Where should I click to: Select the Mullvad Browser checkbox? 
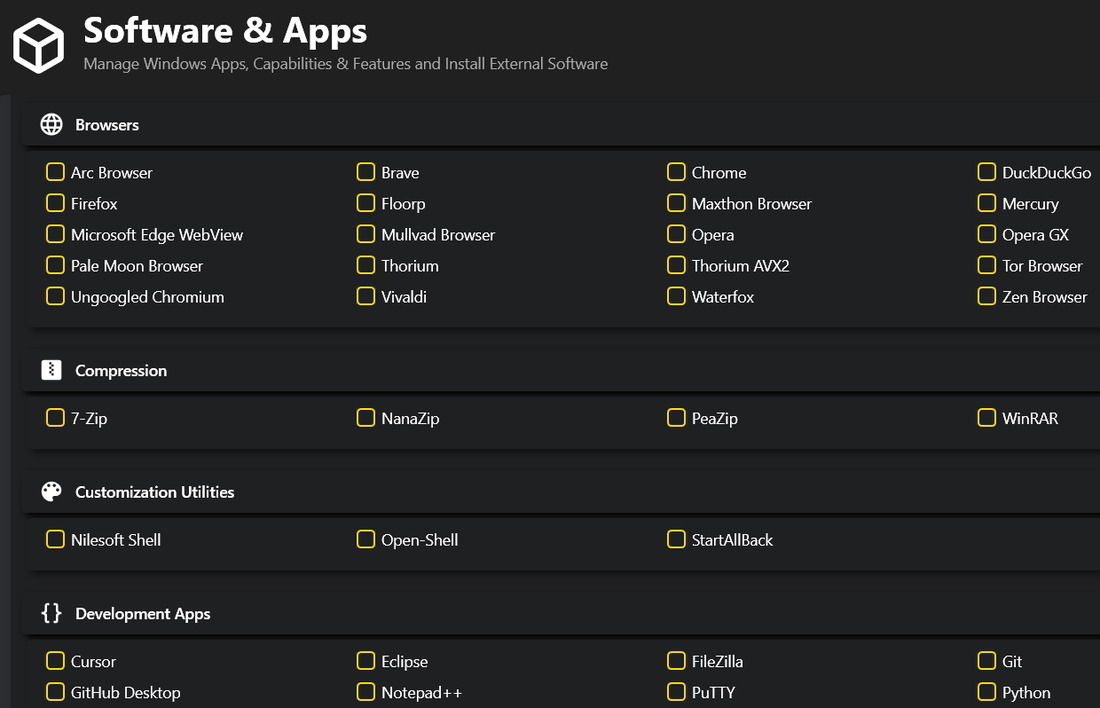click(365, 234)
